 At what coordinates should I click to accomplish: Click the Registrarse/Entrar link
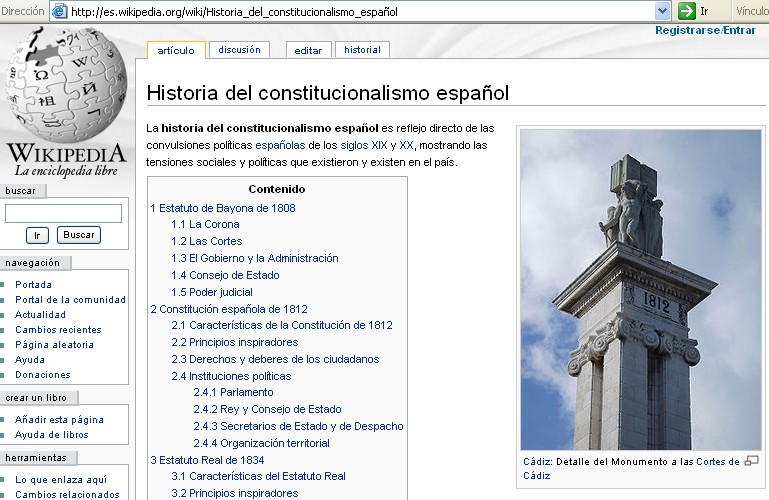point(705,30)
